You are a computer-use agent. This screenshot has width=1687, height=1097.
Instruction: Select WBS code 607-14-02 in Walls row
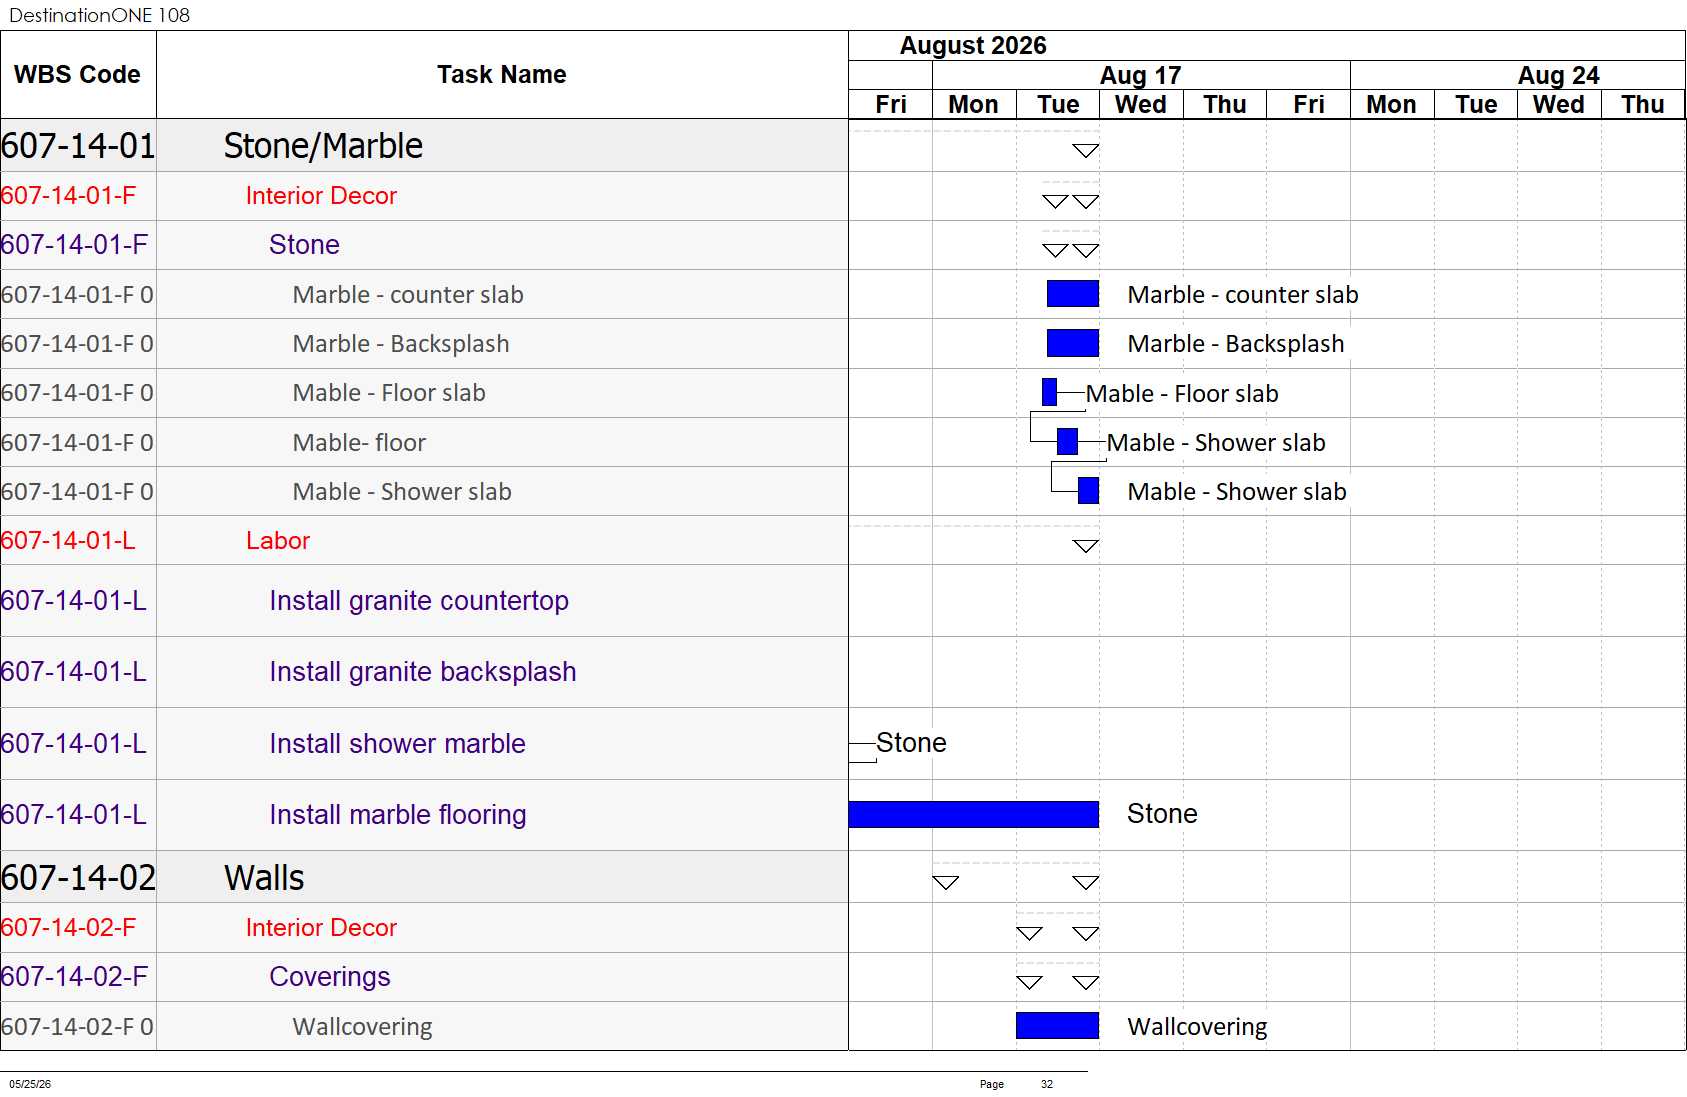[78, 878]
